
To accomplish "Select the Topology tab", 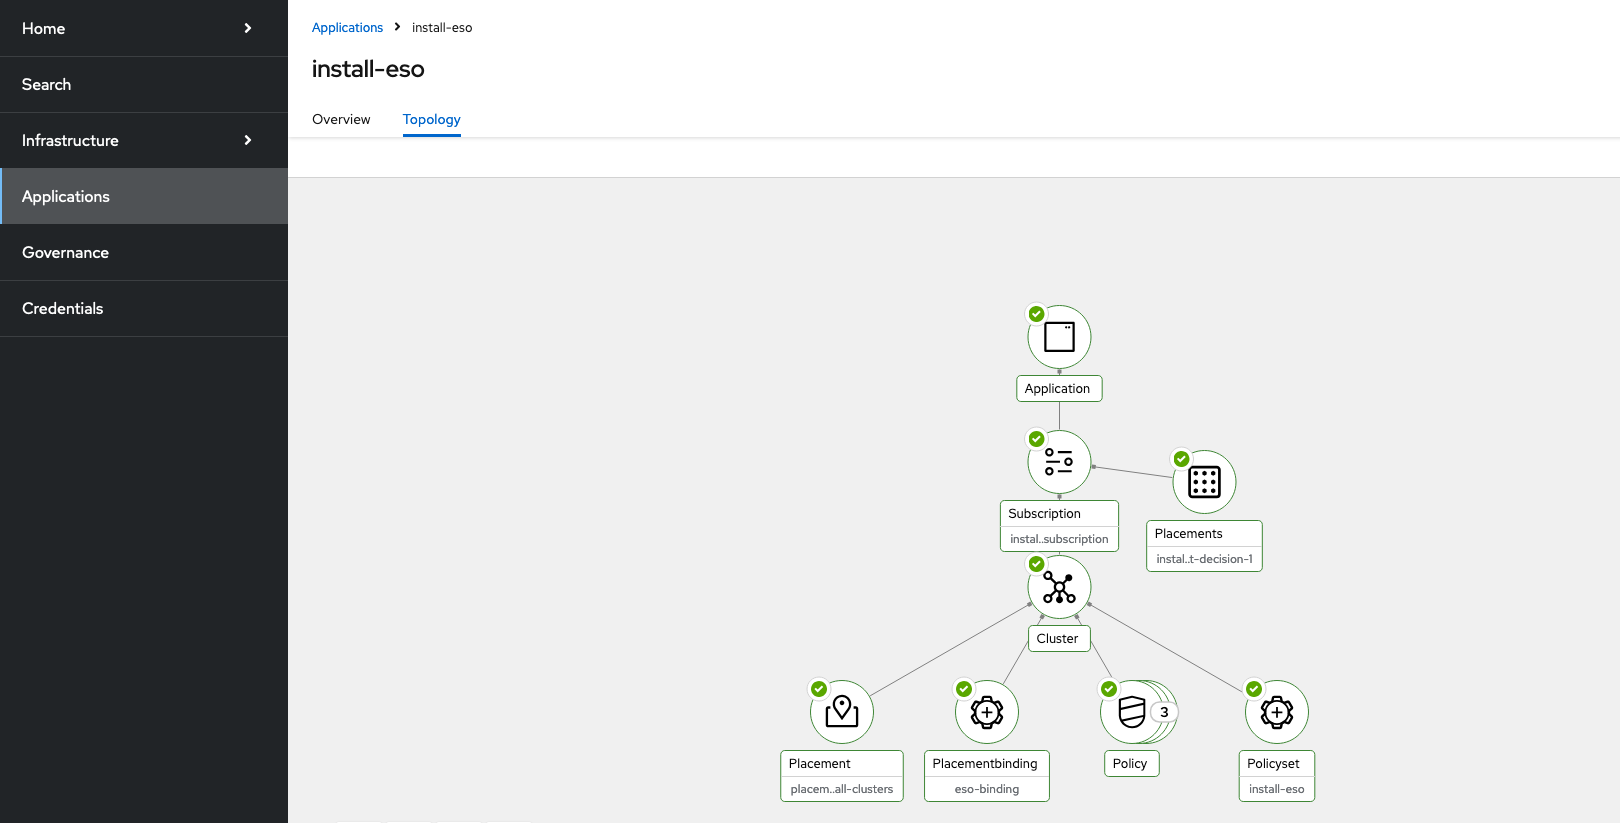I will 432,119.
